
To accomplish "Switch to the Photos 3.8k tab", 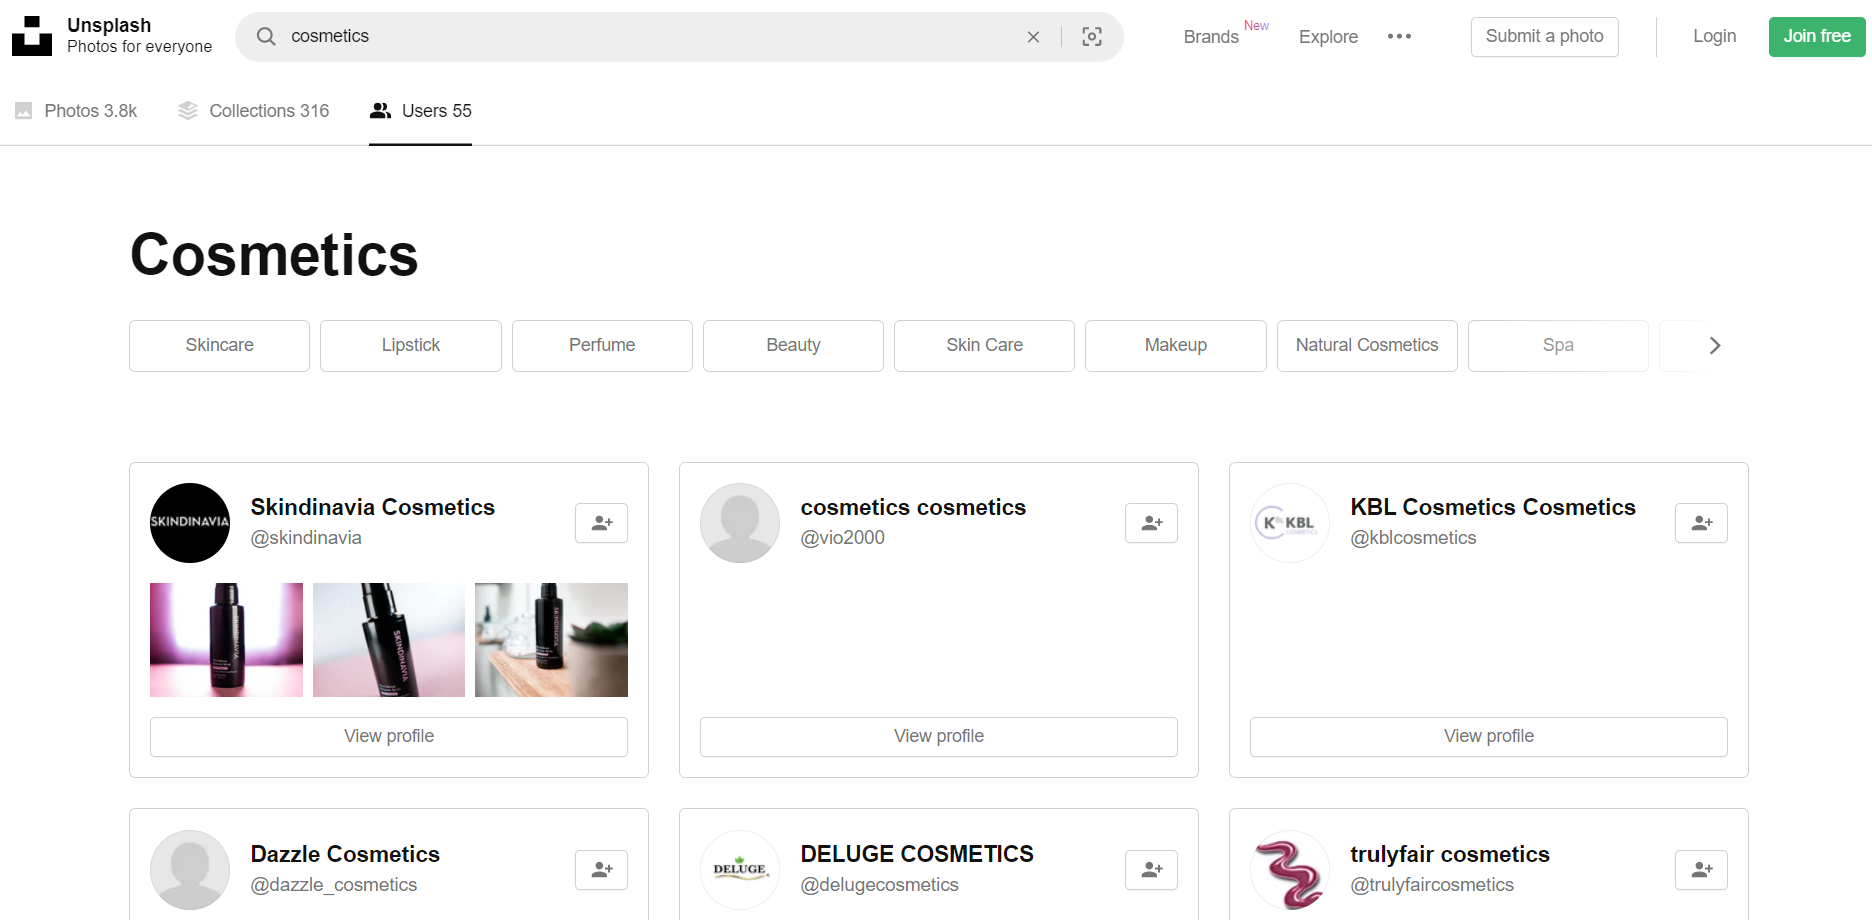I will pos(76,111).
